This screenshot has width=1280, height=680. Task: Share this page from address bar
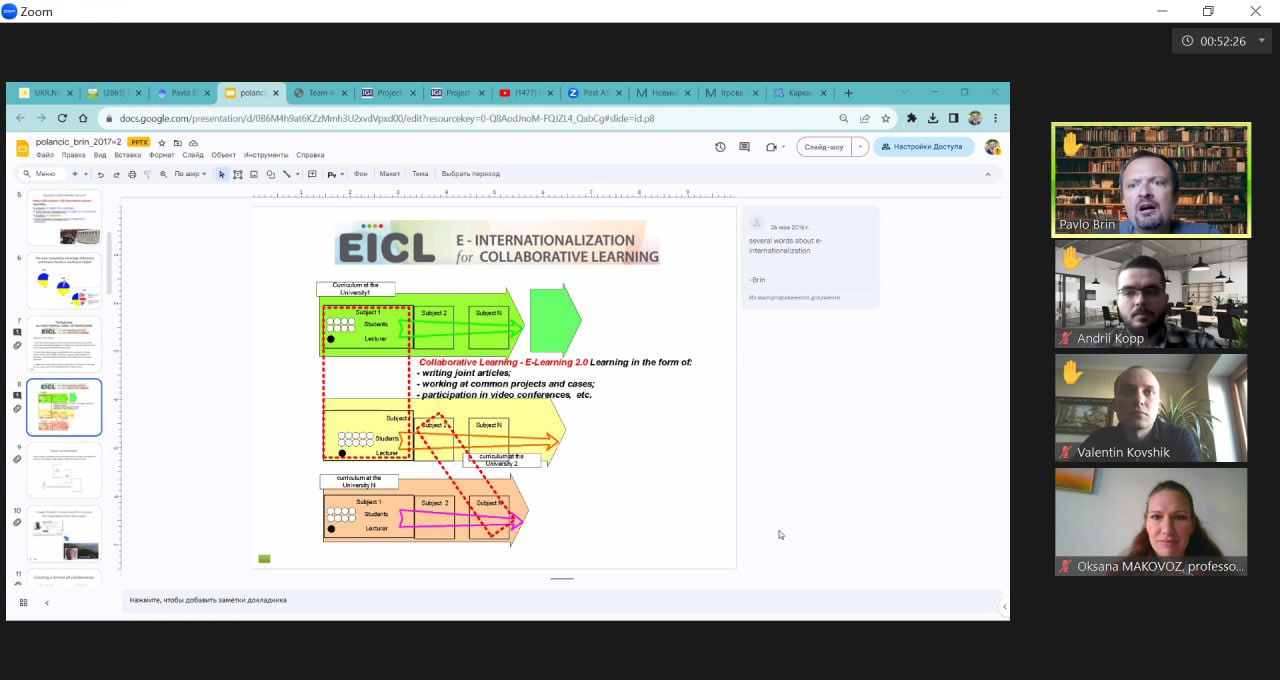865,118
